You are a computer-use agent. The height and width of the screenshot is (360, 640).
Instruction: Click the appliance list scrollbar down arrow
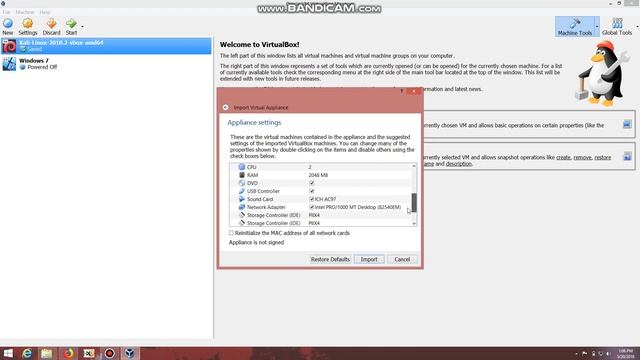414,223
